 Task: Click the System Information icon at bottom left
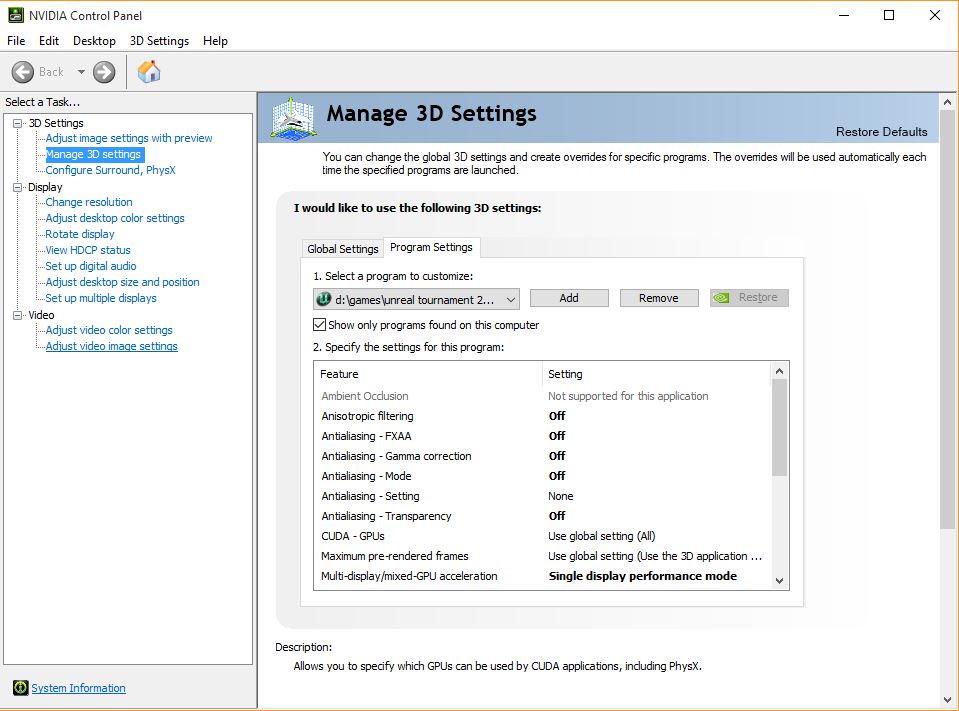pyautogui.click(x=20, y=688)
